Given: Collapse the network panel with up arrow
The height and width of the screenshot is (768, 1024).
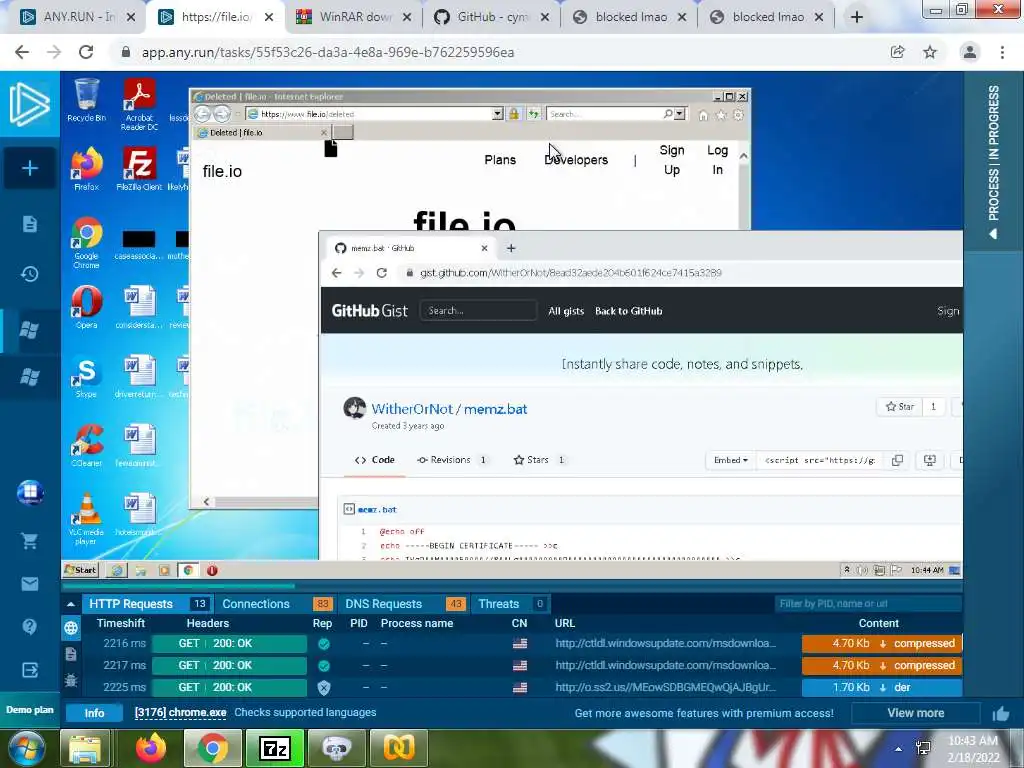Looking at the screenshot, I should point(71,604).
